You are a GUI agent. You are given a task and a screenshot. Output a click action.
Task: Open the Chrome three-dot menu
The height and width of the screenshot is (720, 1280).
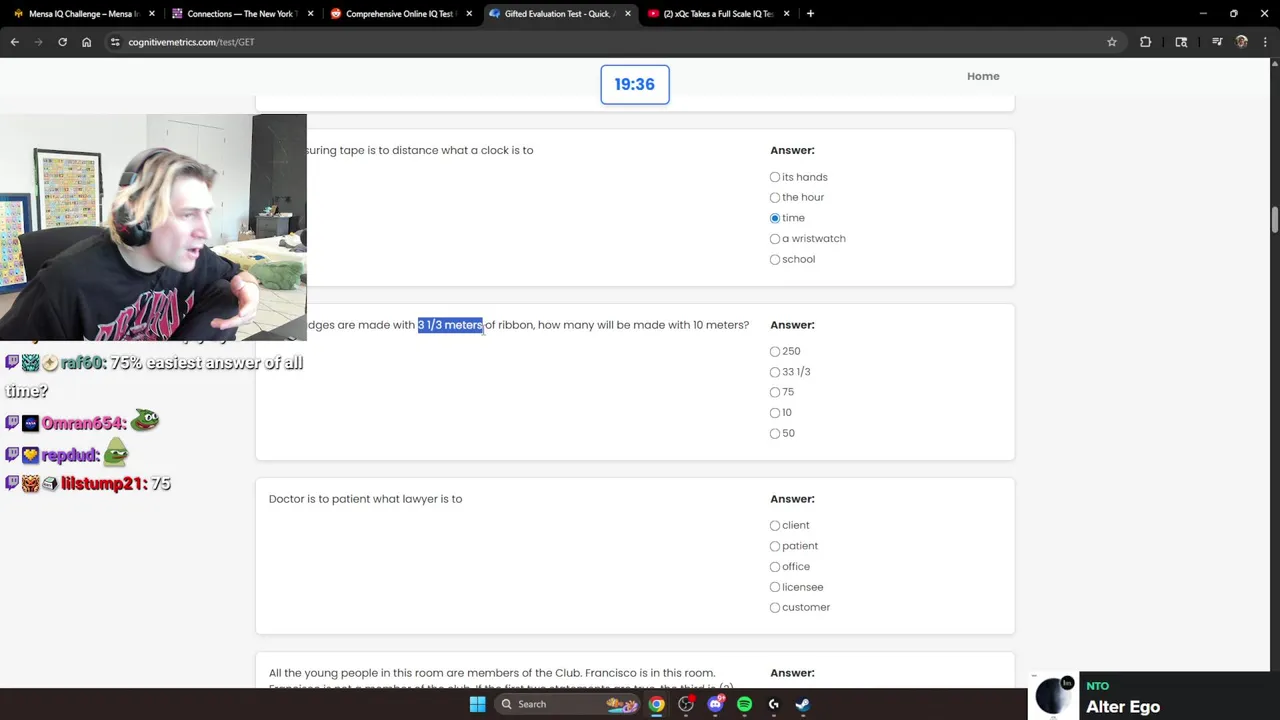click(x=1265, y=42)
